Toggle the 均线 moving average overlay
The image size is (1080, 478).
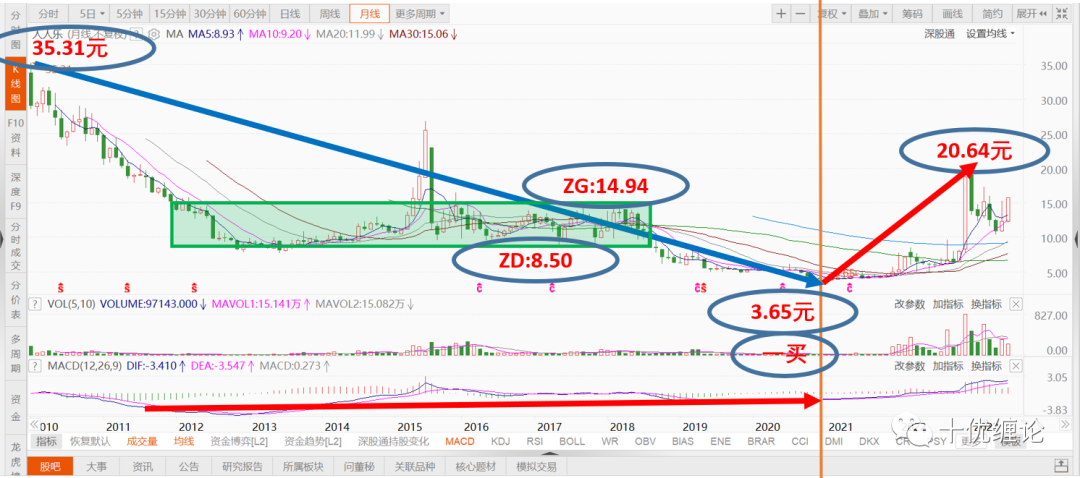pyautogui.click(x=184, y=441)
